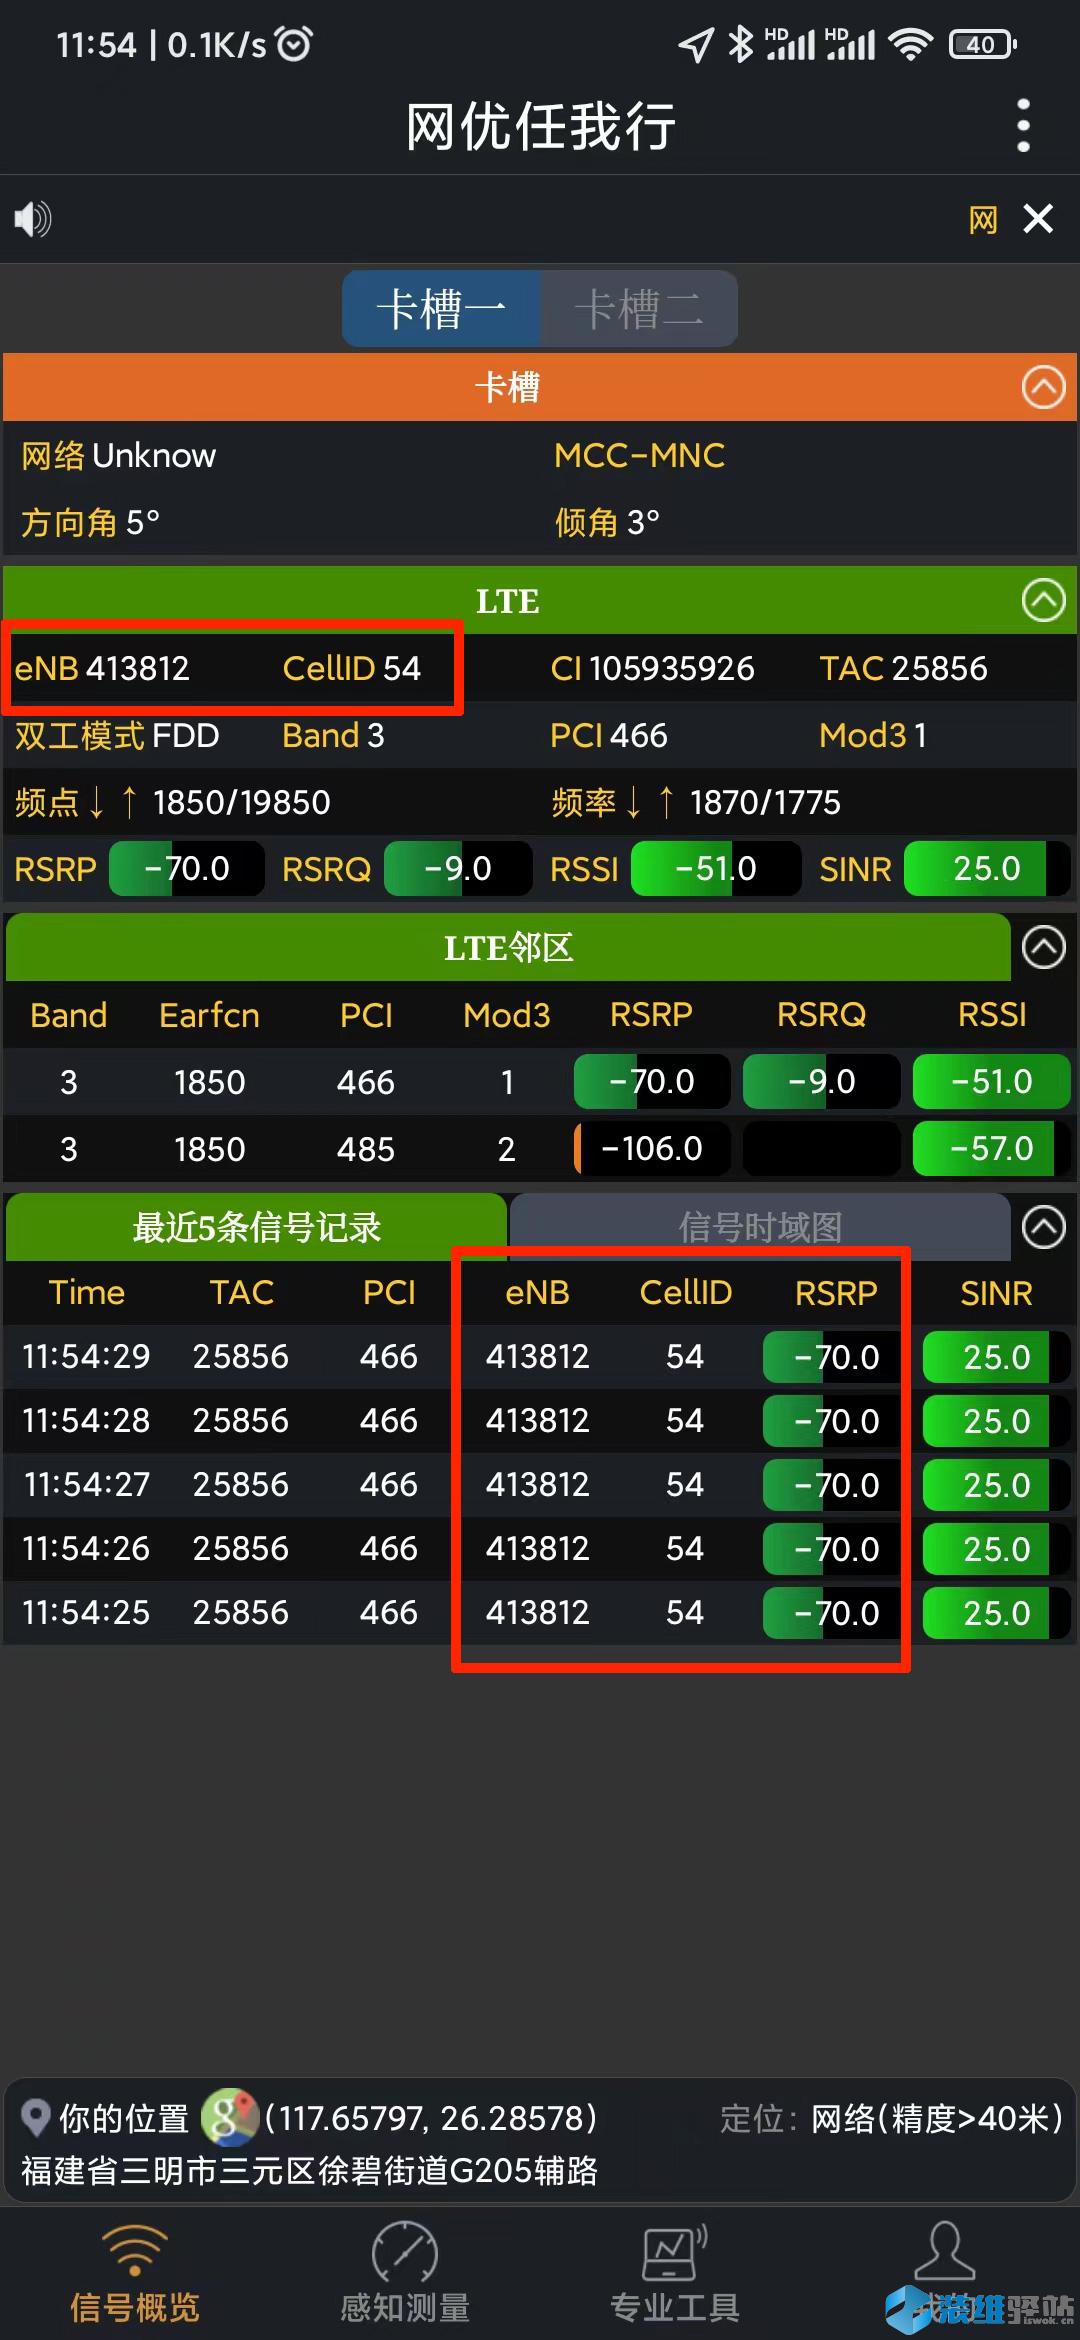Collapse the LTE section chevron
1080x2340 pixels.
(1043, 601)
